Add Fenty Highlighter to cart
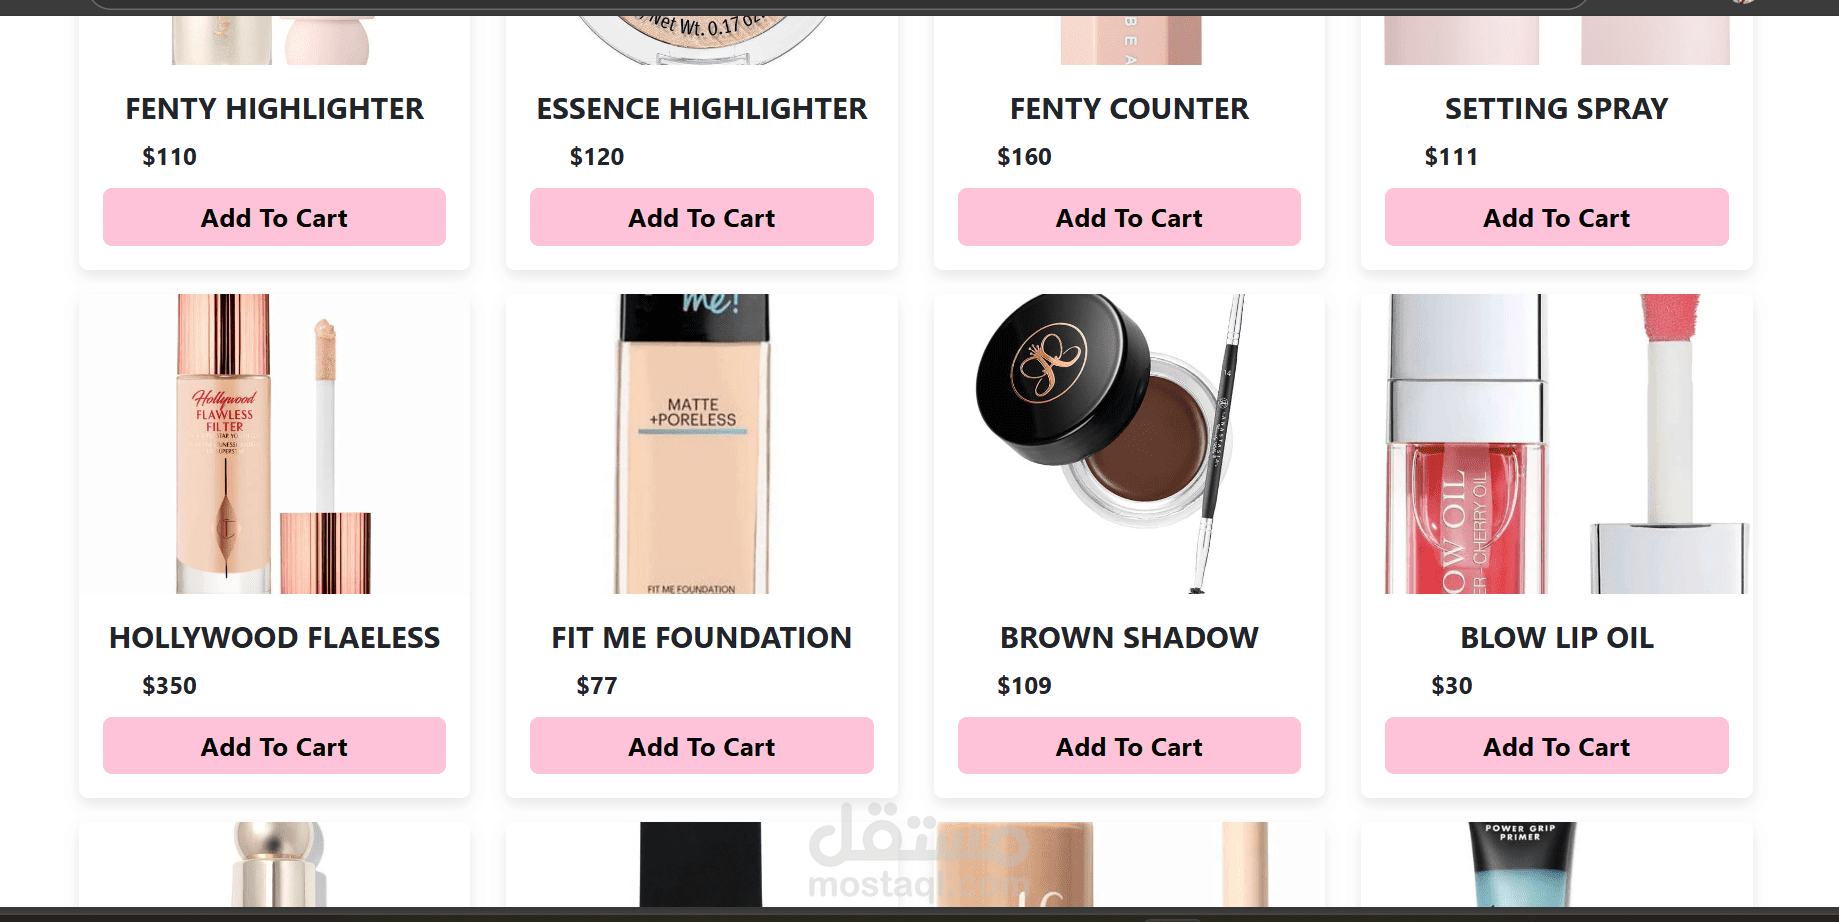The width and height of the screenshot is (1839, 922). 274,217
